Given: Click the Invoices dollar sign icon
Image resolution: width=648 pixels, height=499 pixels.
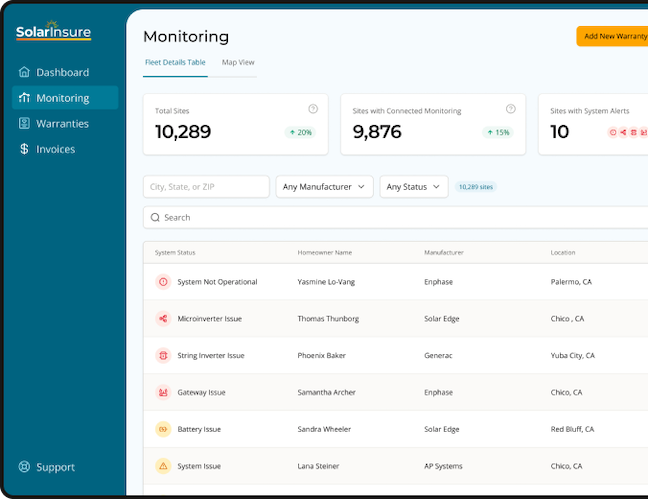Looking at the screenshot, I should tap(24, 149).
